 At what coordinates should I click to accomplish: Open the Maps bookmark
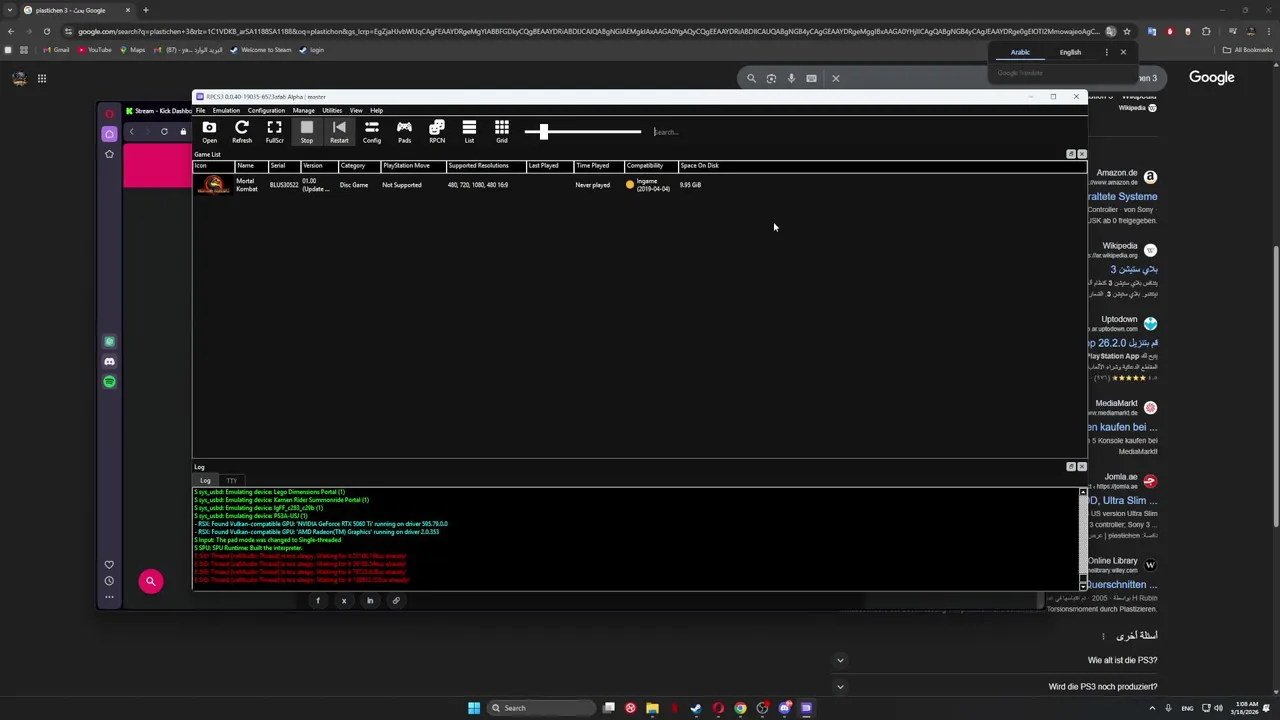coord(132,50)
